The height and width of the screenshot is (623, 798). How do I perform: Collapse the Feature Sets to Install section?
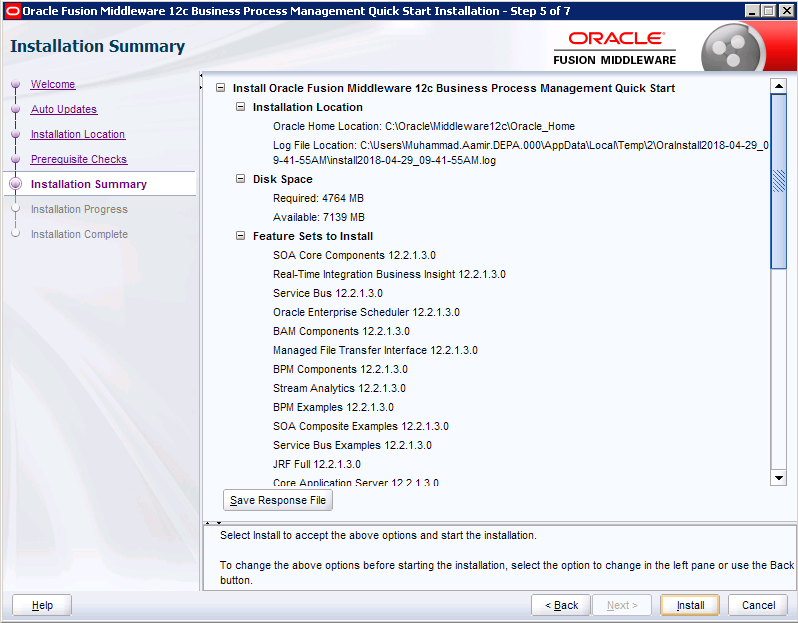pyautogui.click(x=240, y=236)
